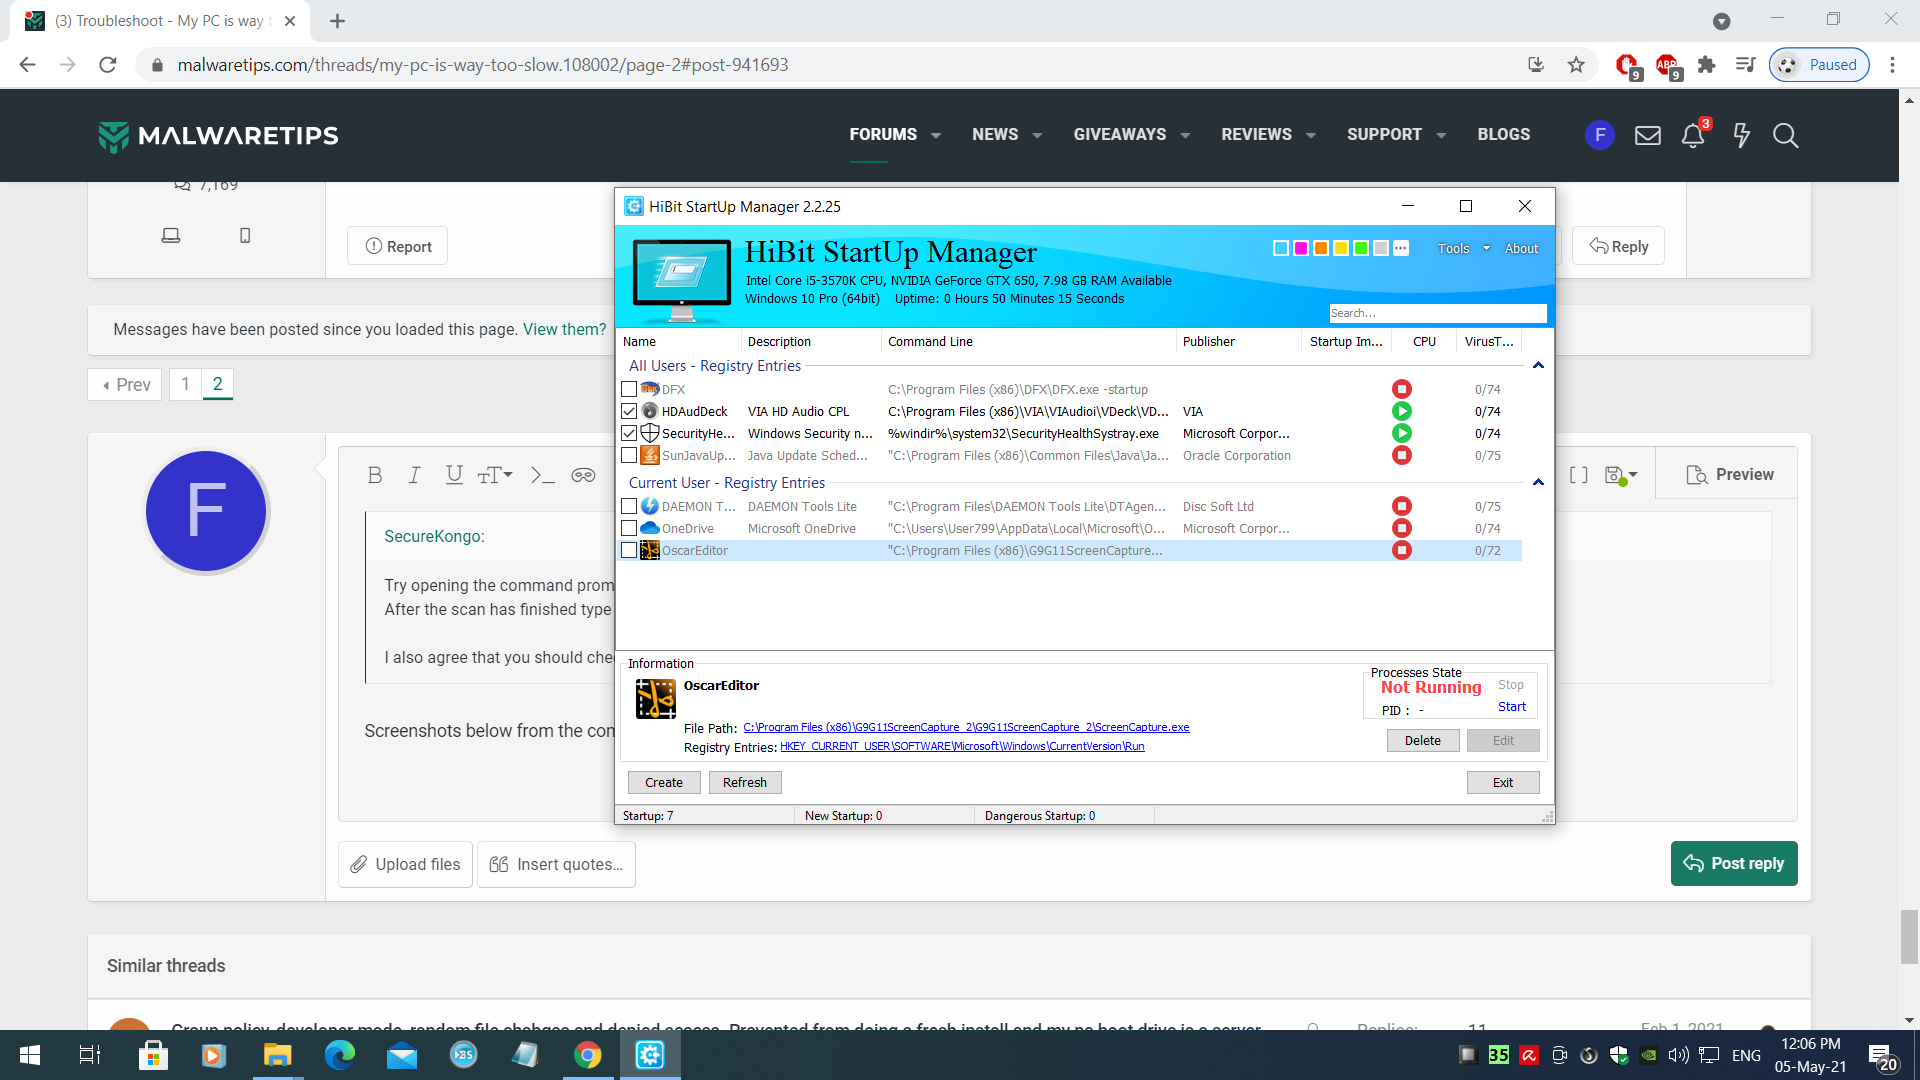Collapse All Users Registry Entries group
The height and width of the screenshot is (1080, 1920).
[x=1538, y=366]
